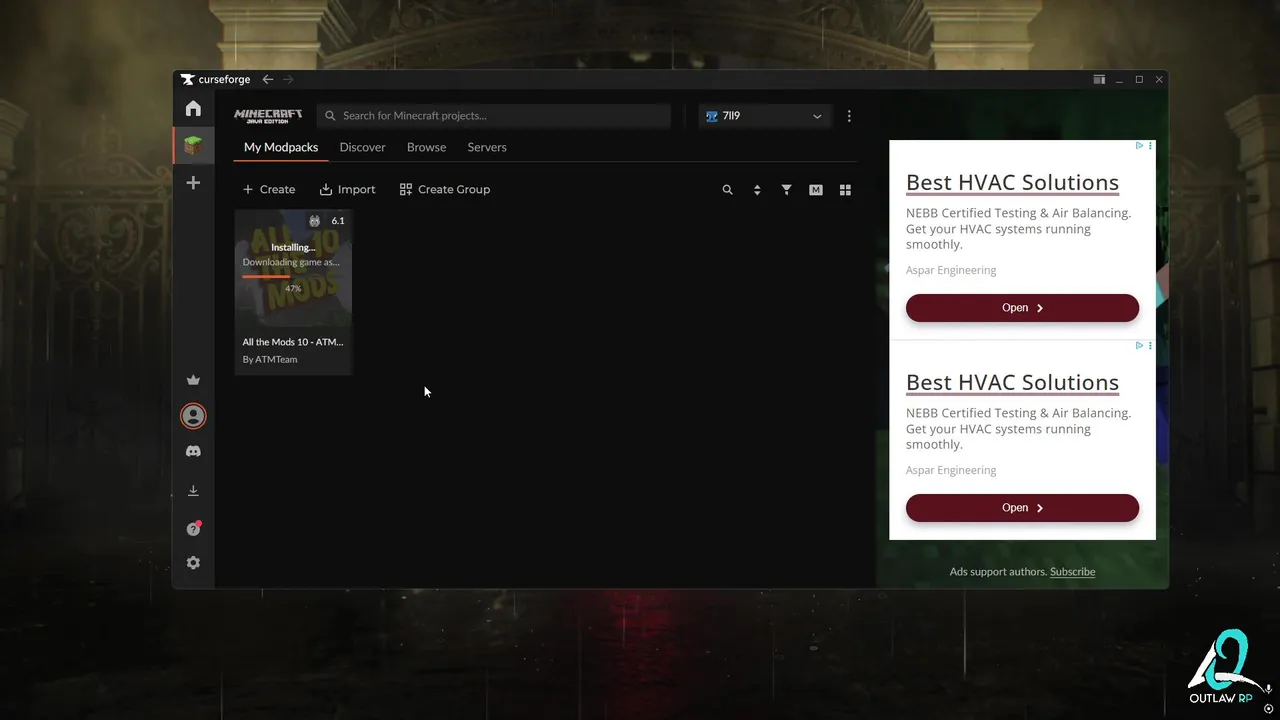The image size is (1280, 720).
Task: Click the lower ad's Best HVAC Solutions headline
Action: [x=1012, y=383]
